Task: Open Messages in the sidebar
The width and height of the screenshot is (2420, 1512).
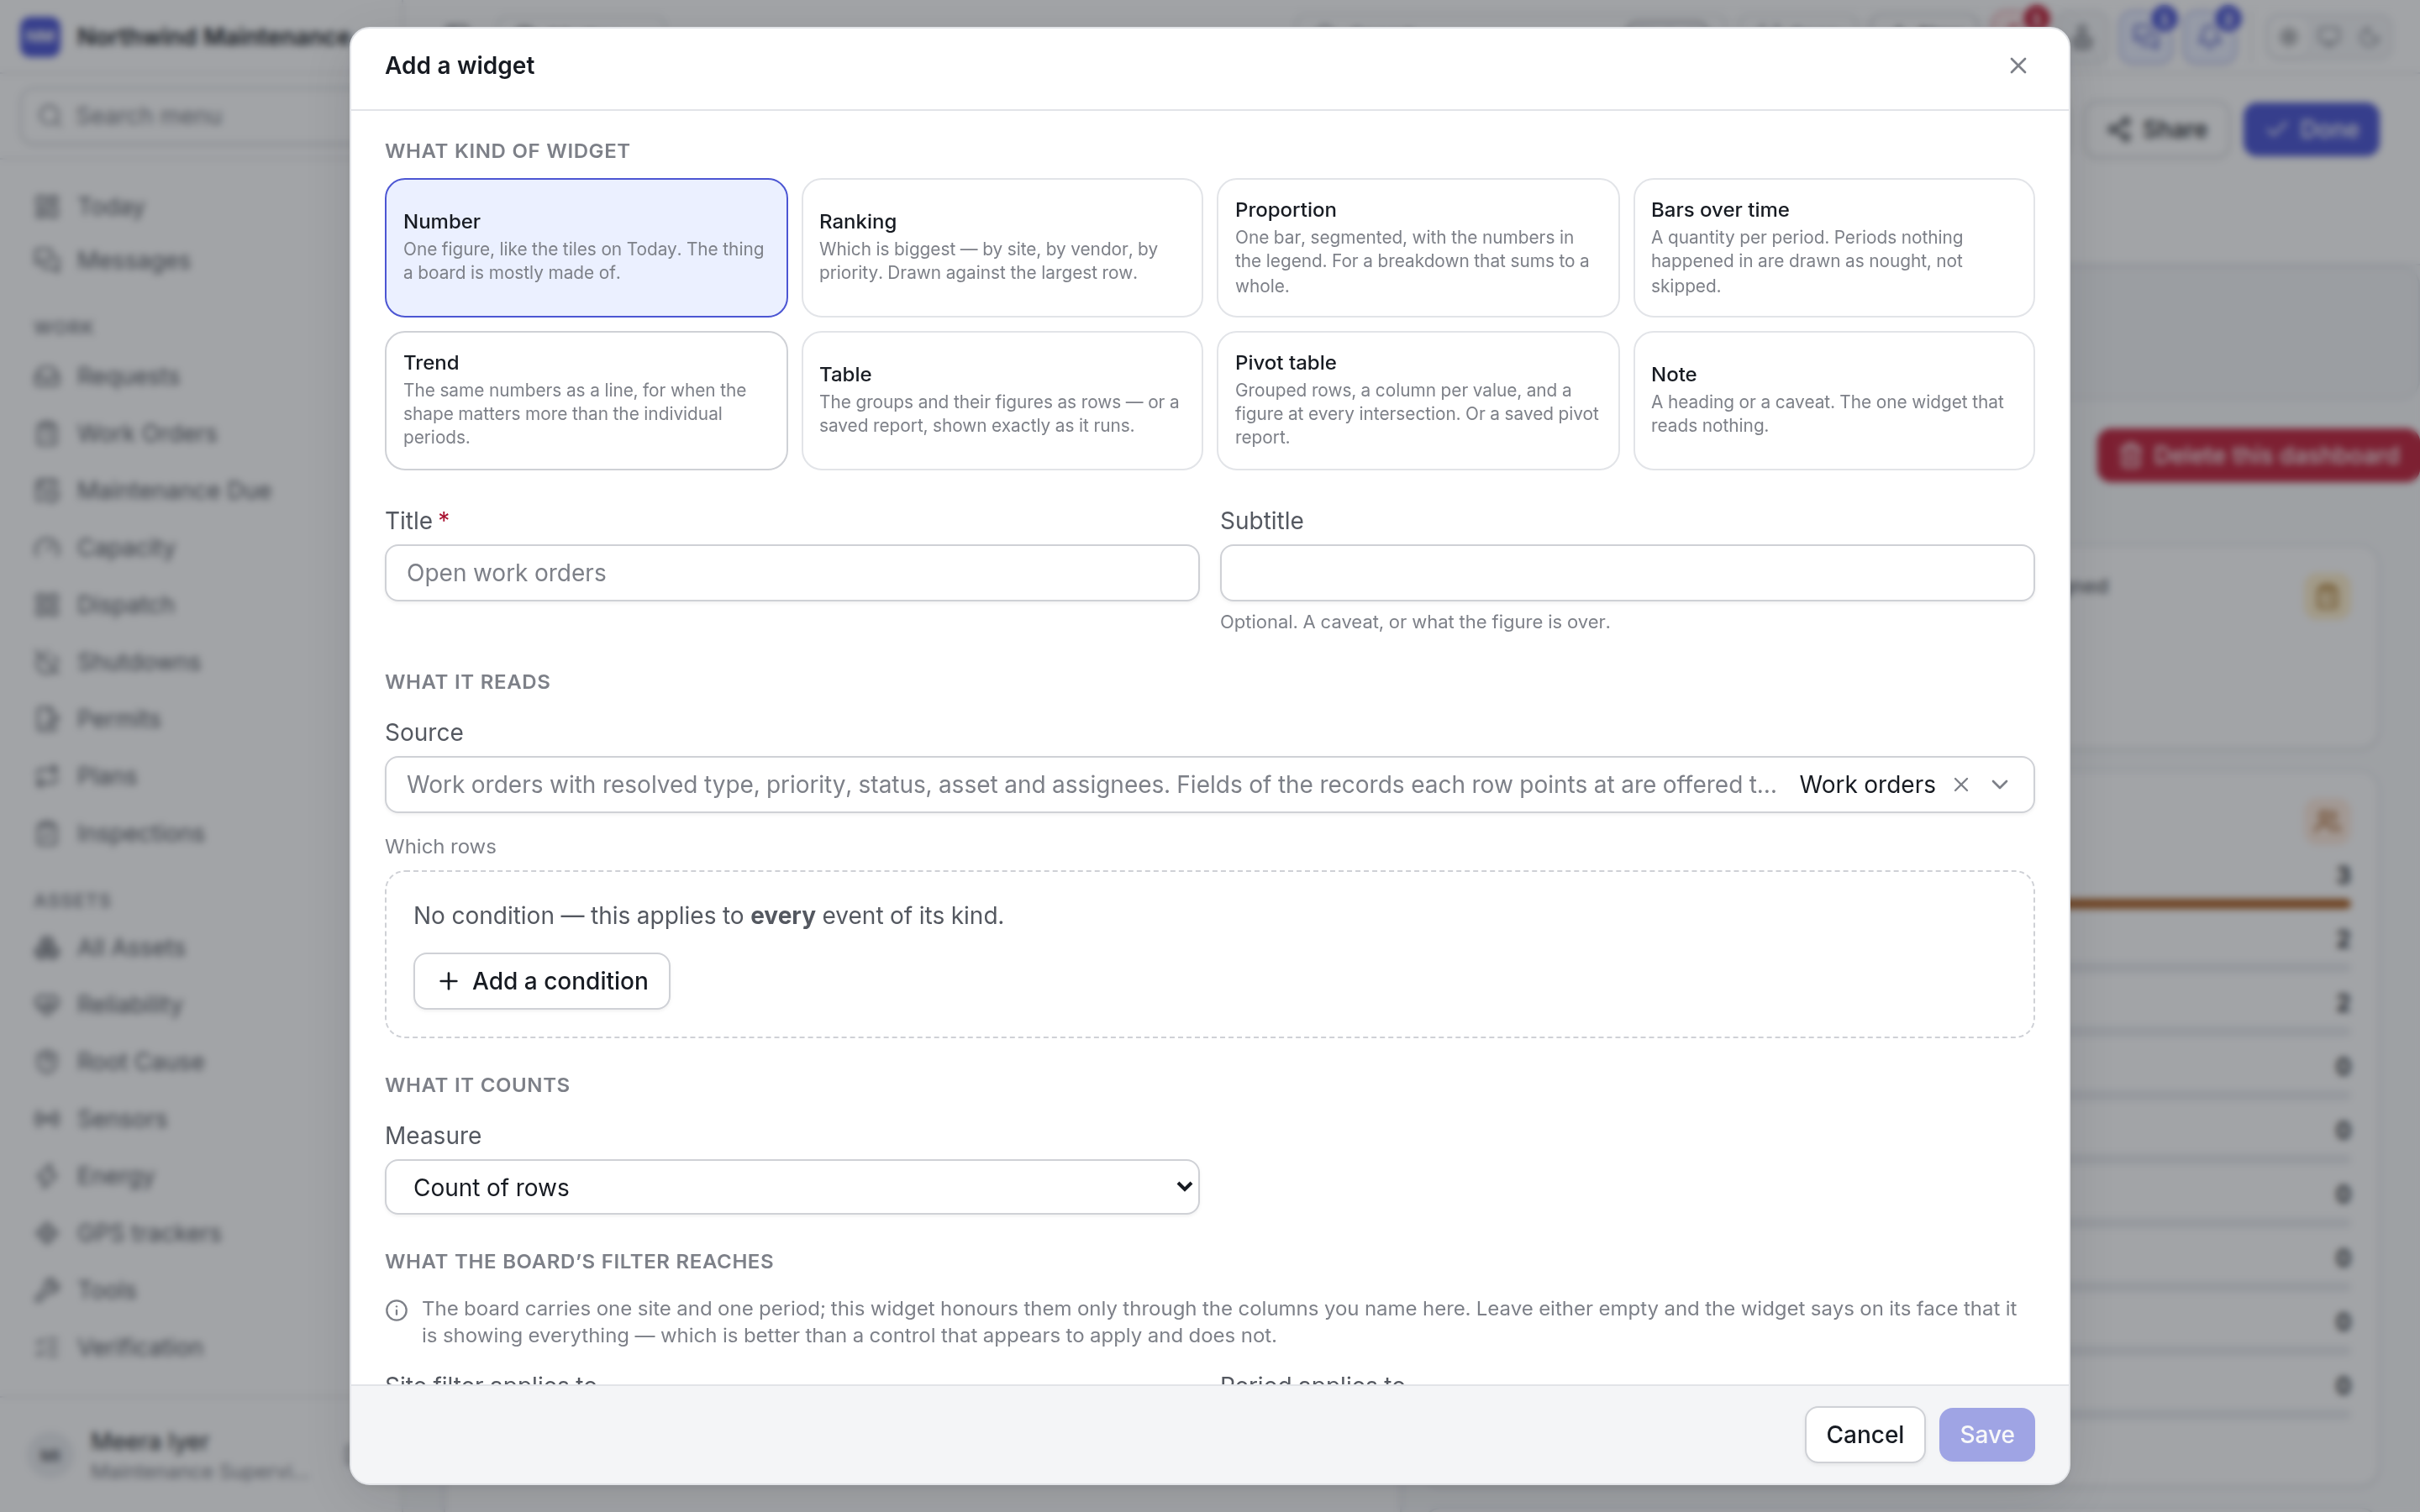Action: [133, 261]
